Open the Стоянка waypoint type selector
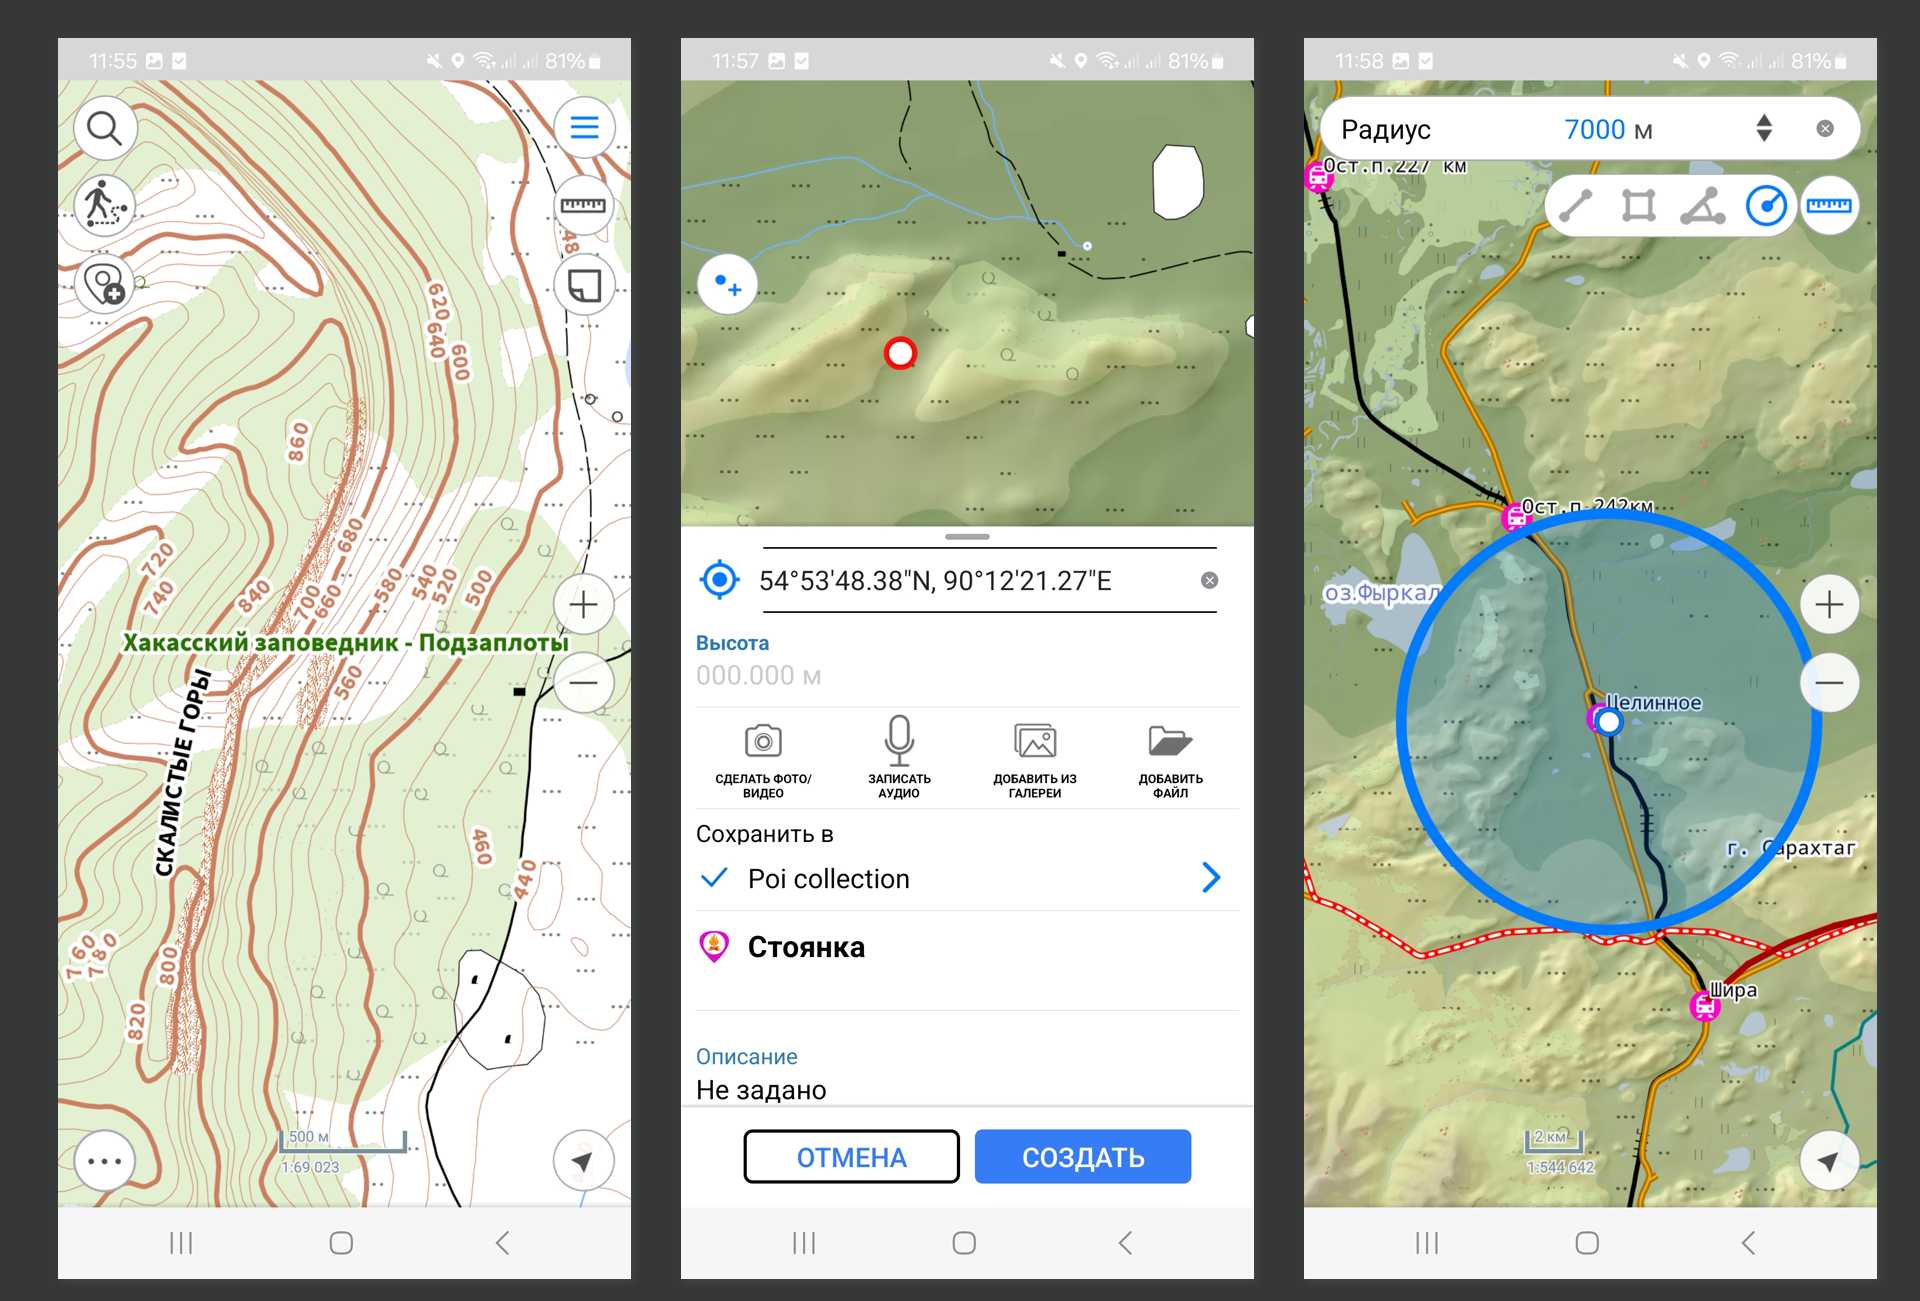Image resolution: width=1920 pixels, height=1301 pixels. 806,947
